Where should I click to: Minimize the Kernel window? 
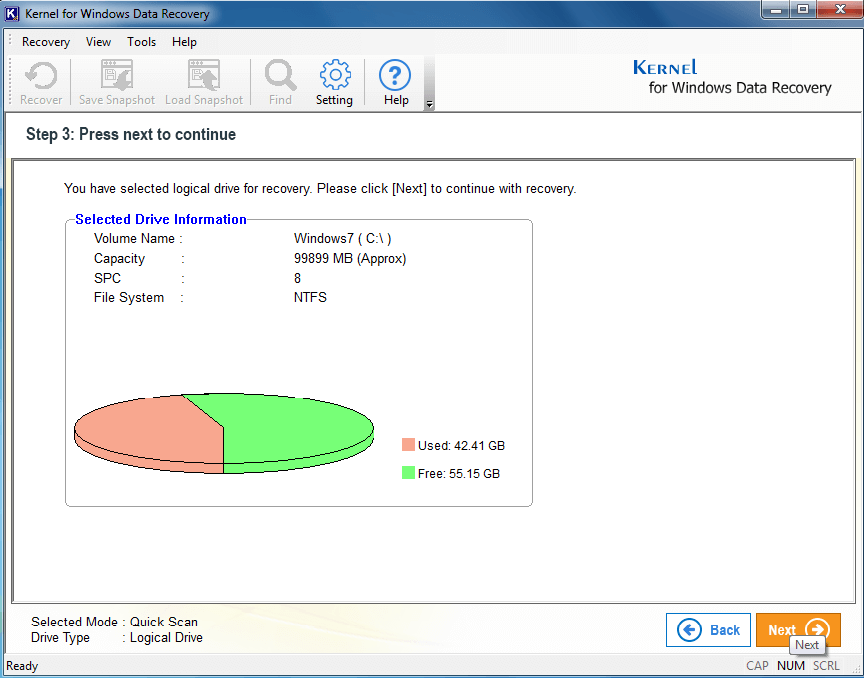776,10
